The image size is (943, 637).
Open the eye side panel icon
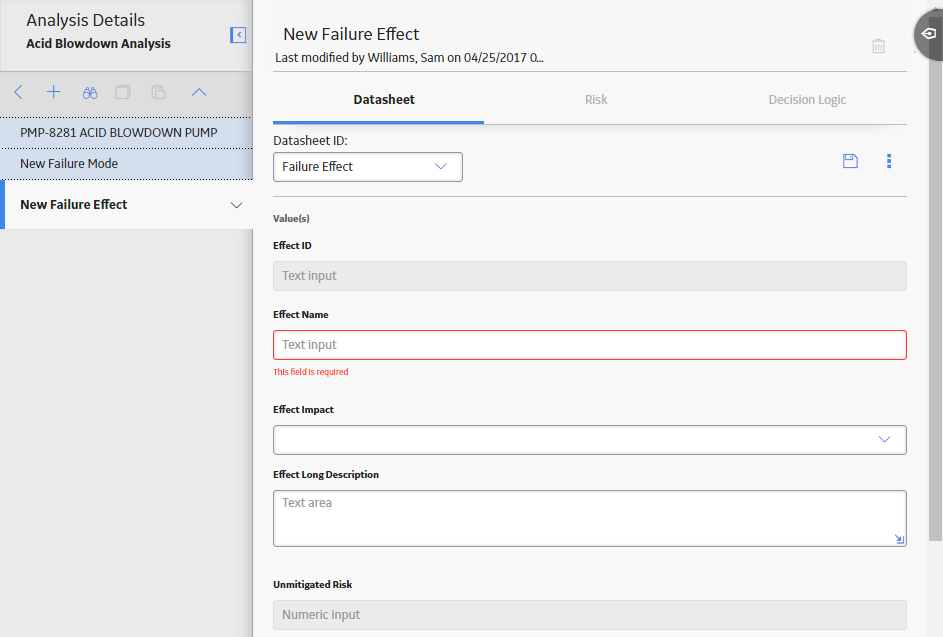929,34
